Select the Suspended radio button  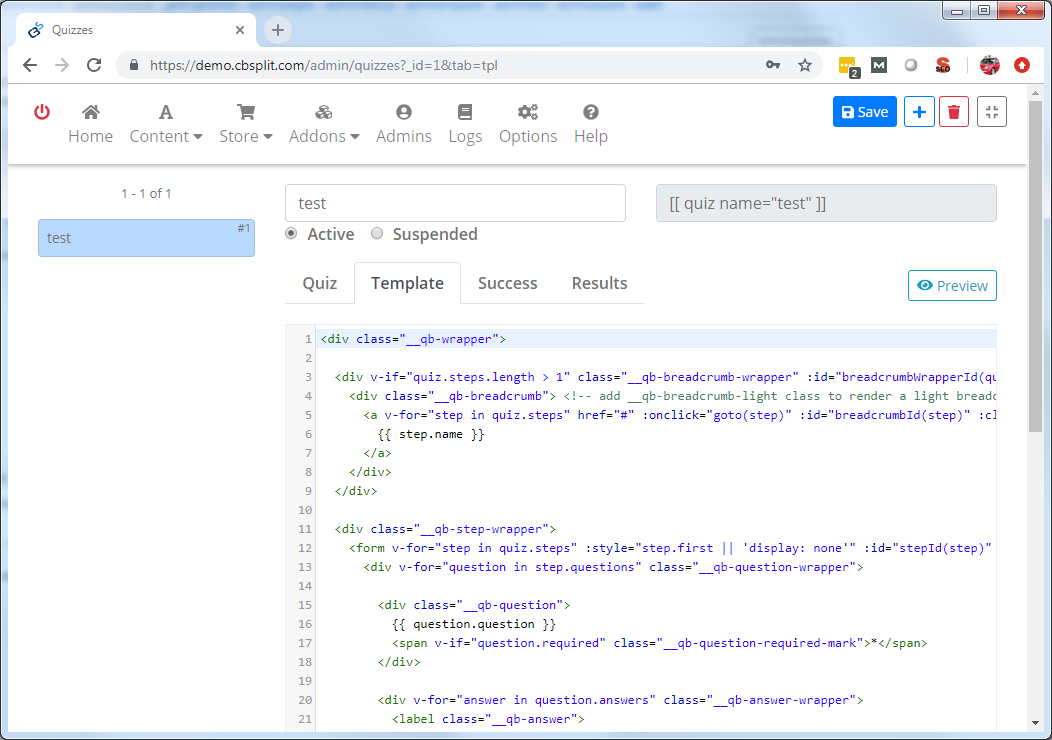coord(377,234)
